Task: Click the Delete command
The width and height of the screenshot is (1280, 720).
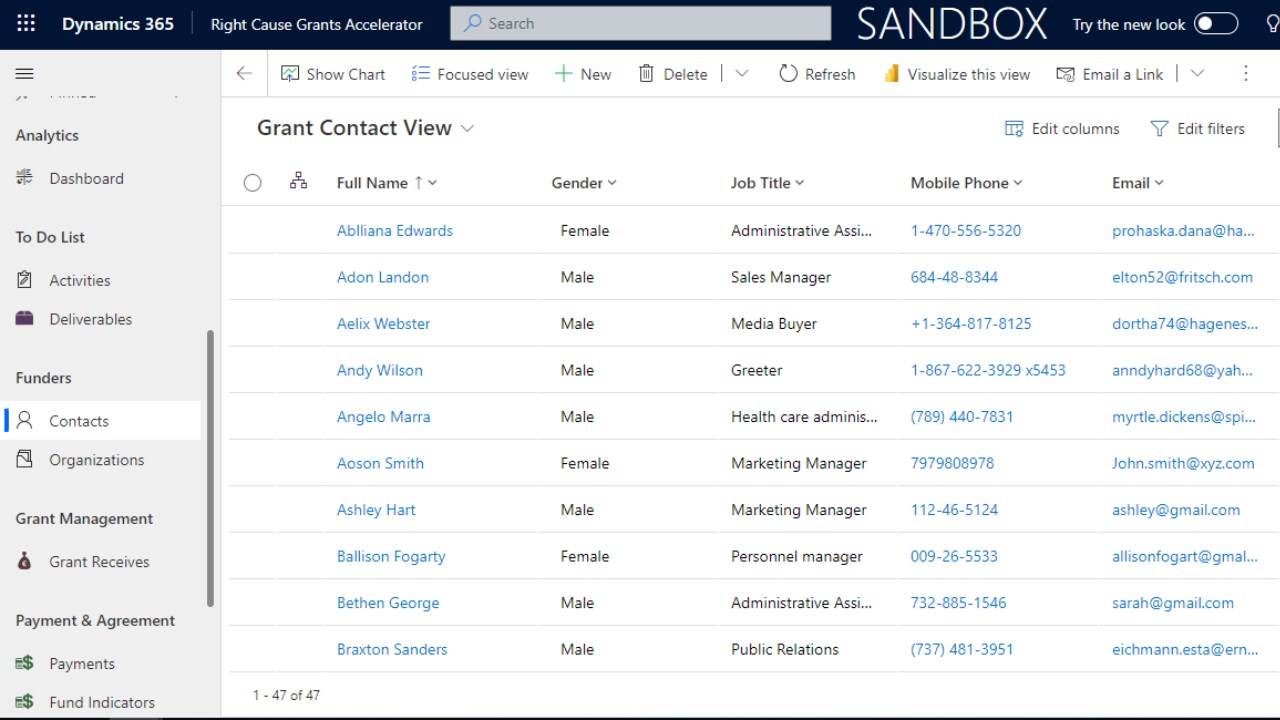Action: tap(673, 74)
